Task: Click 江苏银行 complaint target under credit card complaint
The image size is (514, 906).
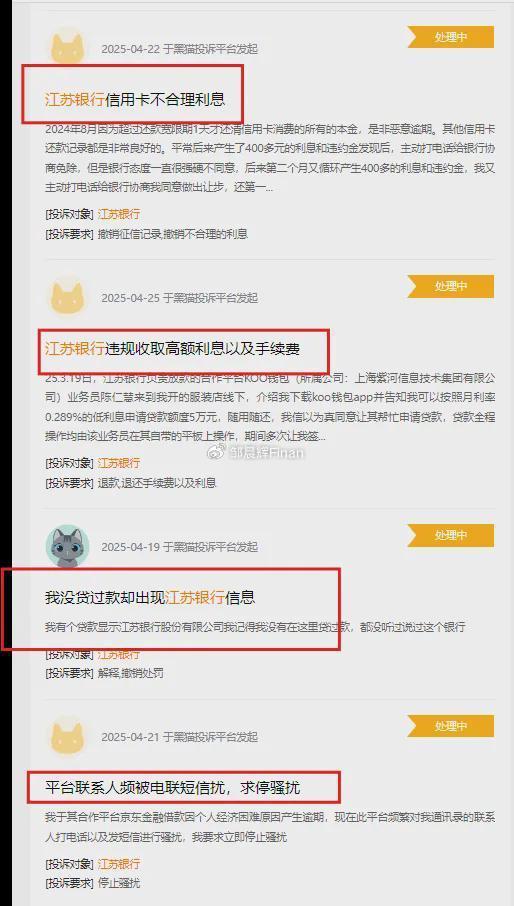Action: (118, 214)
